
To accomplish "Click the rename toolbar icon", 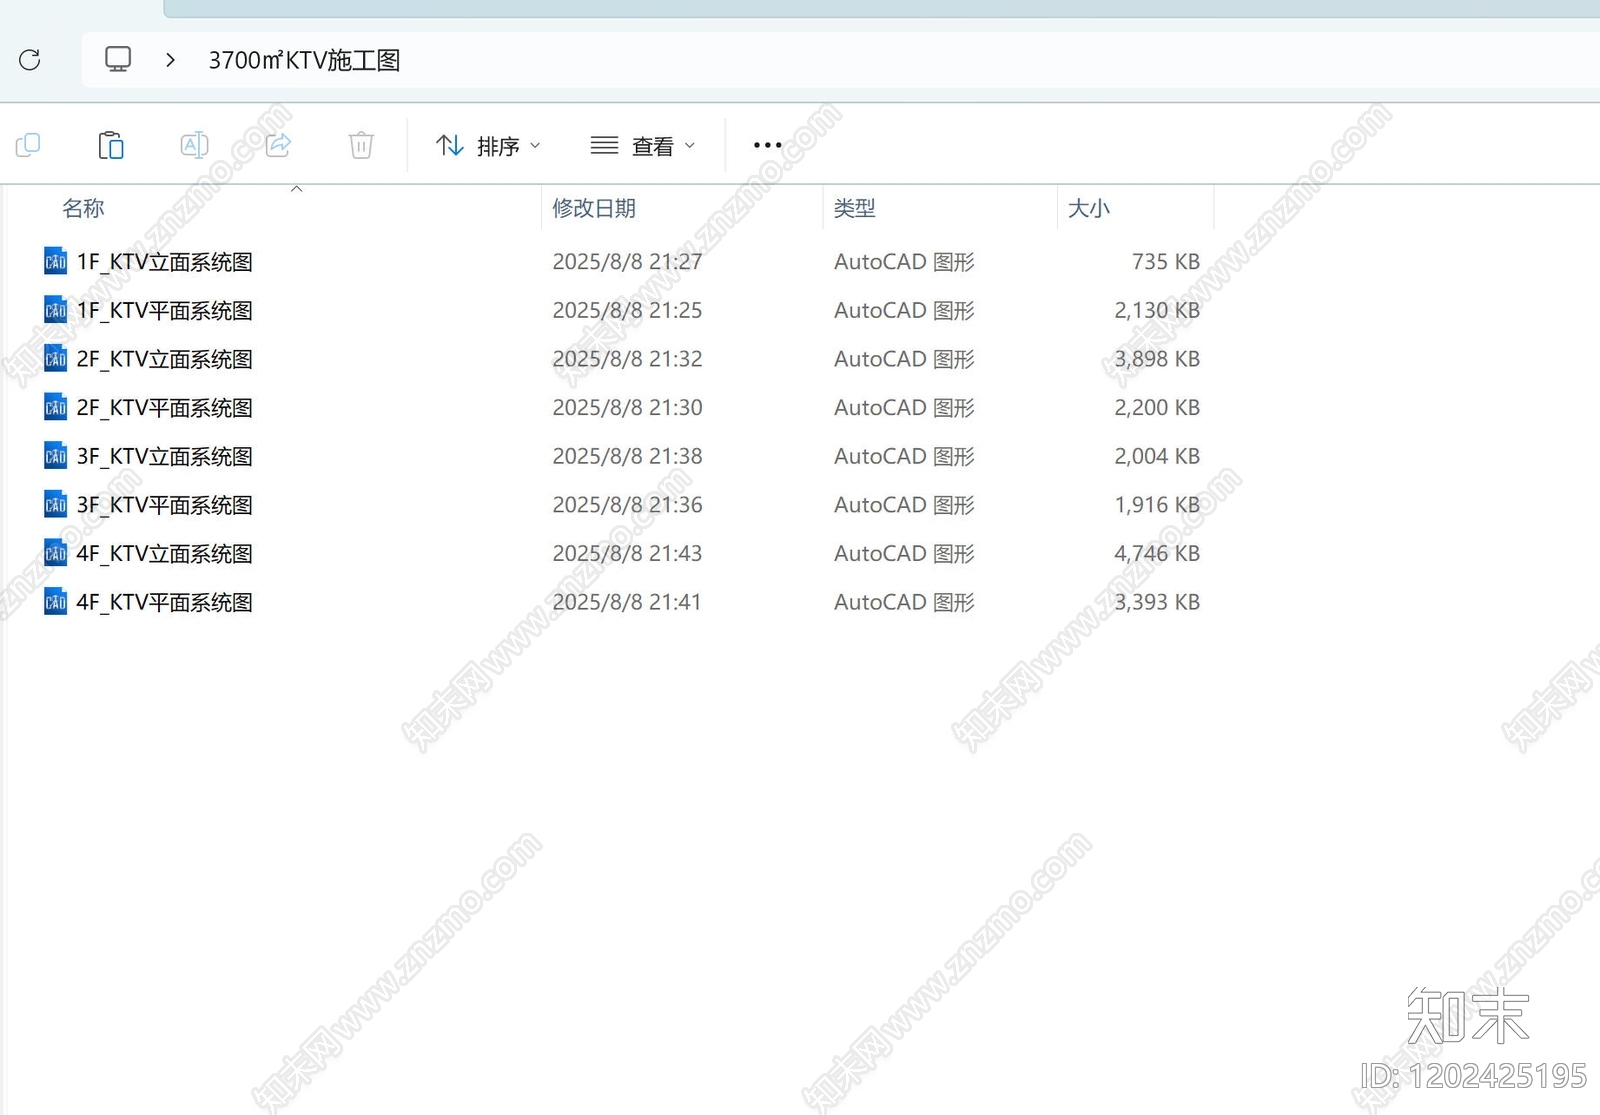I will coord(194,145).
